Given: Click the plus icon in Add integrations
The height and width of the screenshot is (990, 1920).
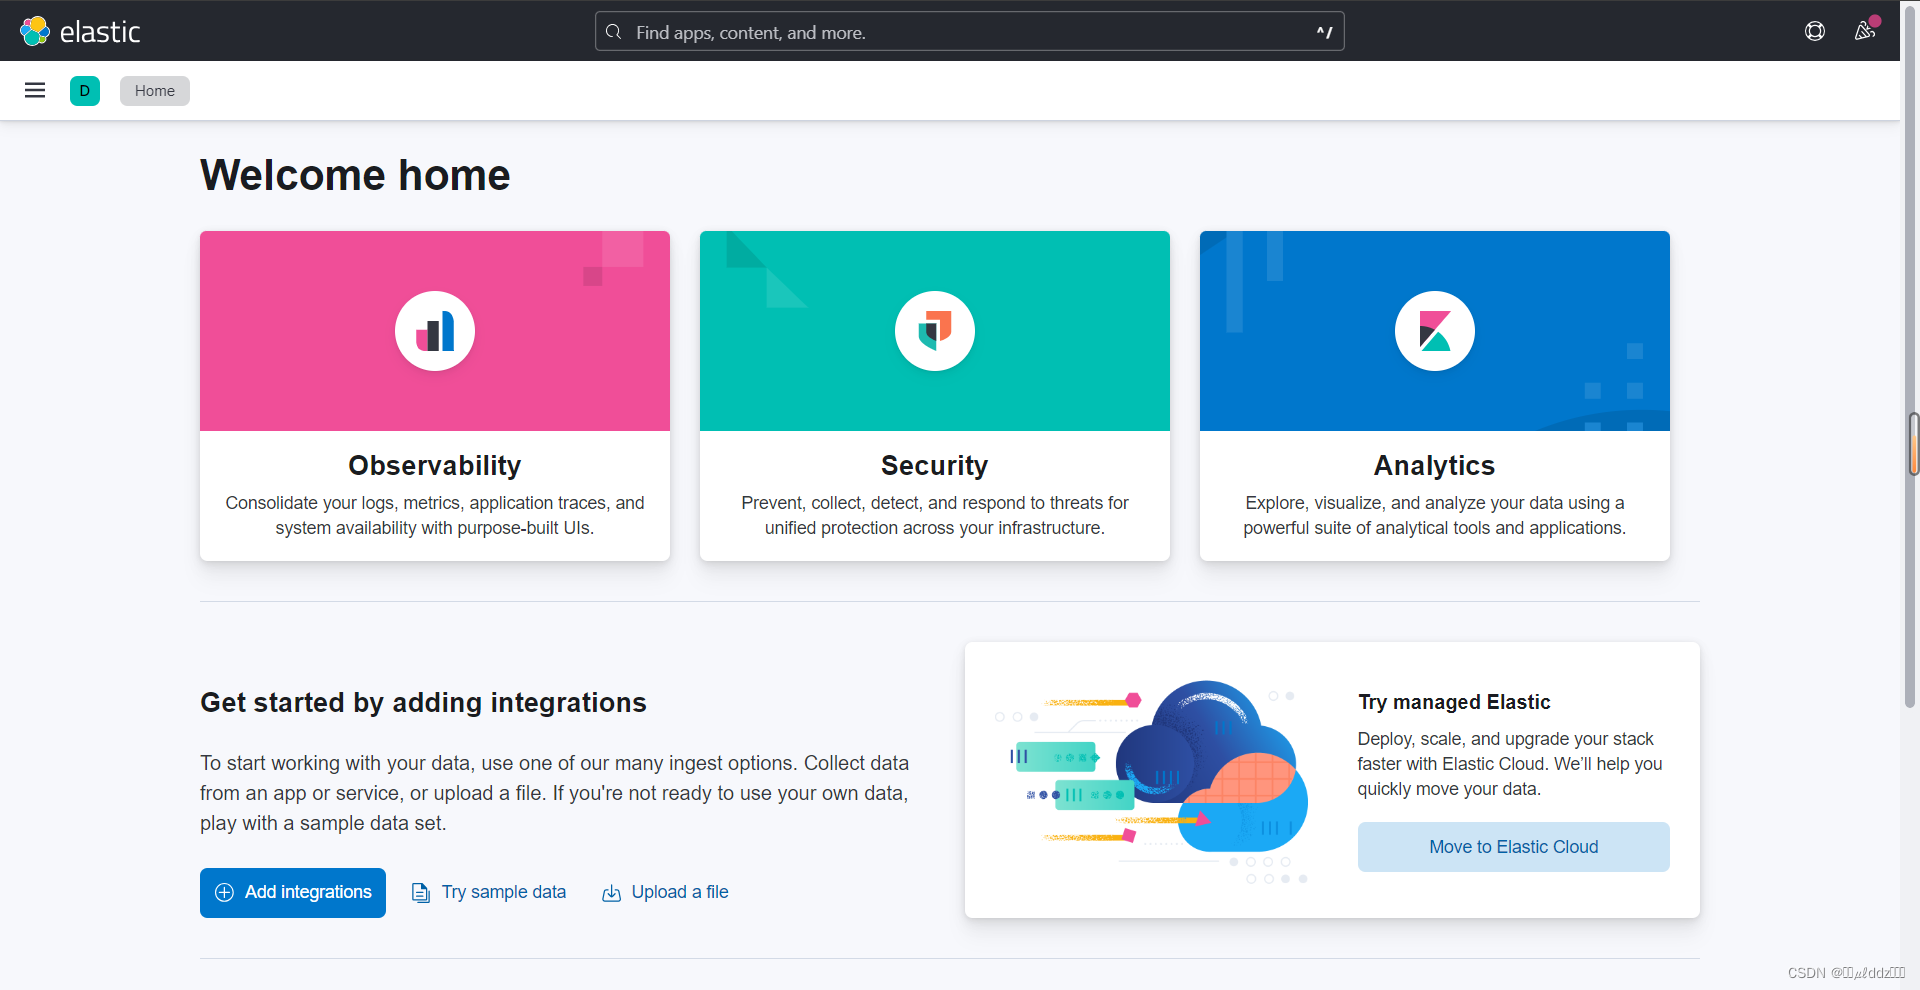Looking at the screenshot, I should [225, 892].
